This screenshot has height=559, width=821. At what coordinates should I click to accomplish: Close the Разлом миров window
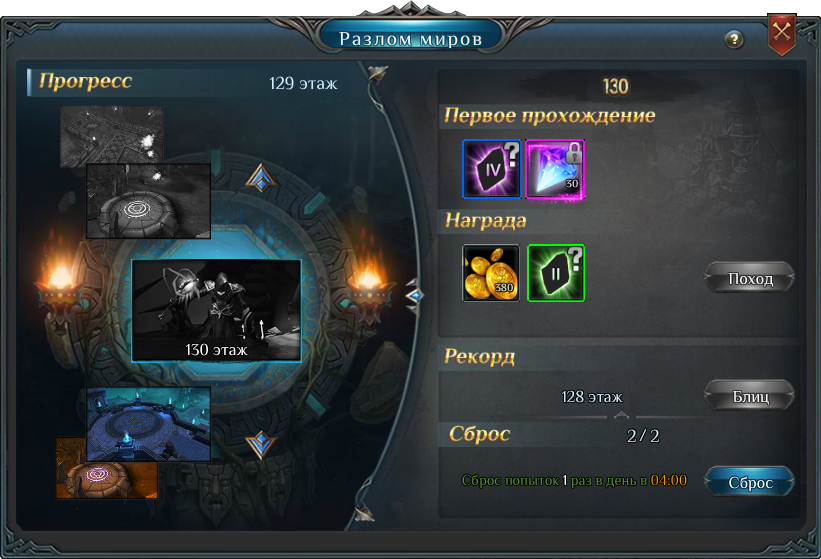point(781,34)
